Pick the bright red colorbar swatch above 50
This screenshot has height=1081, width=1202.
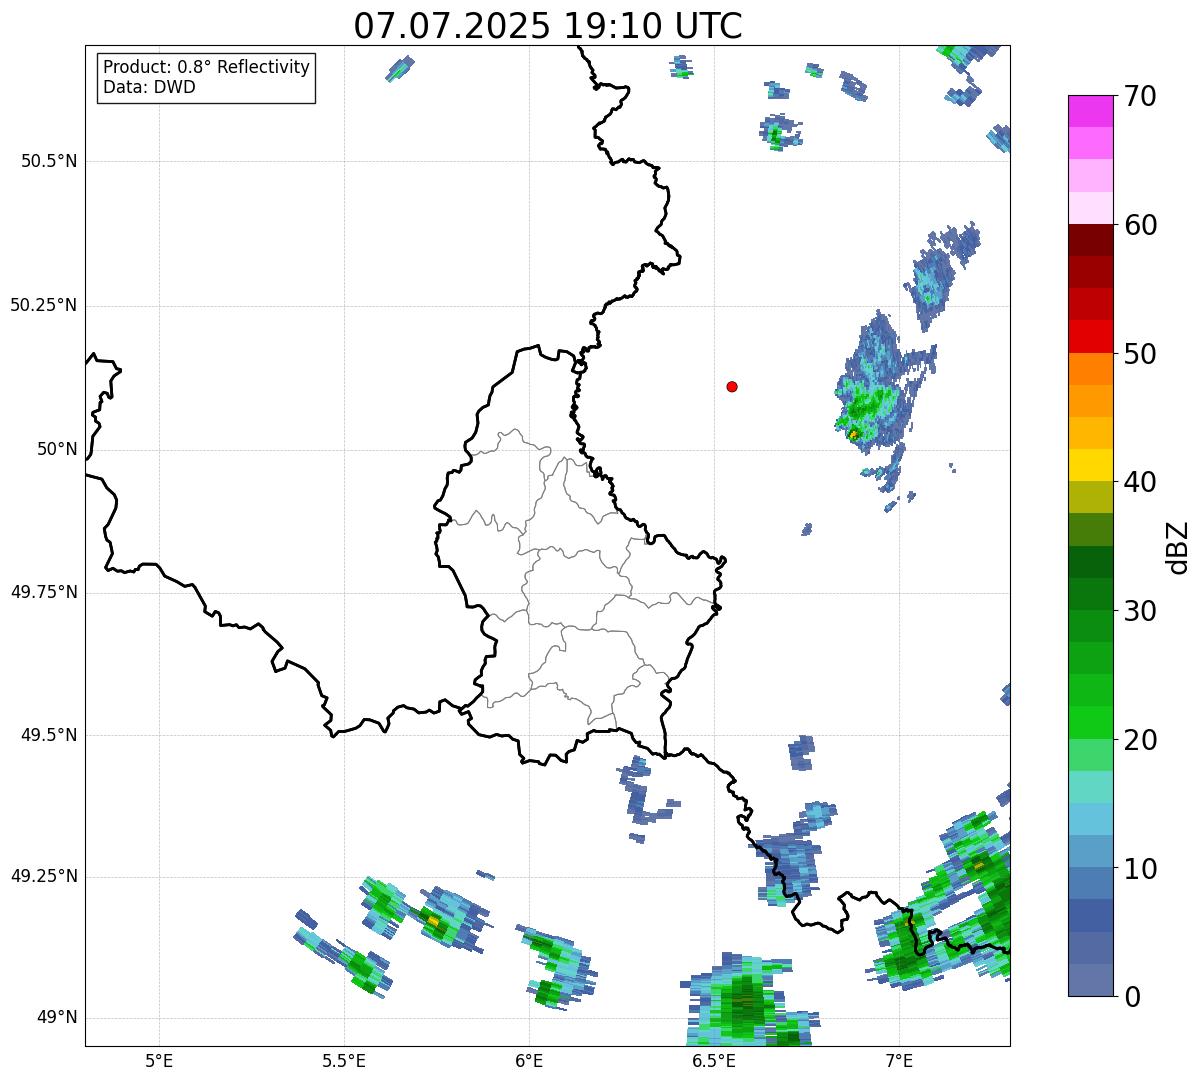[x=1091, y=337]
